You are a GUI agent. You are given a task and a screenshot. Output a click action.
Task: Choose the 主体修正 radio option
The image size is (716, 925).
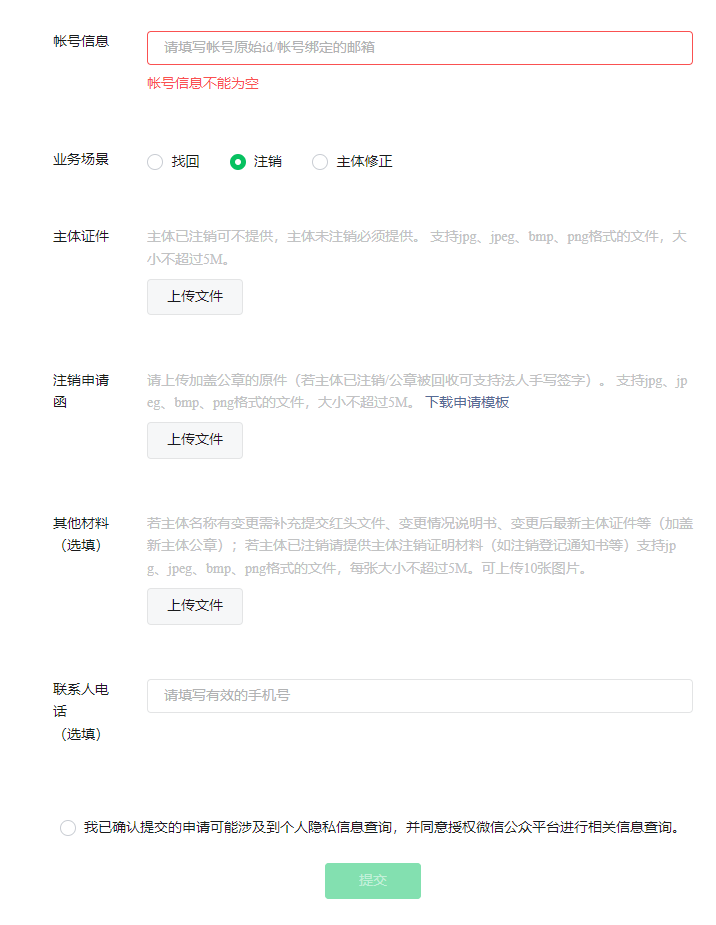pyautogui.click(x=320, y=162)
